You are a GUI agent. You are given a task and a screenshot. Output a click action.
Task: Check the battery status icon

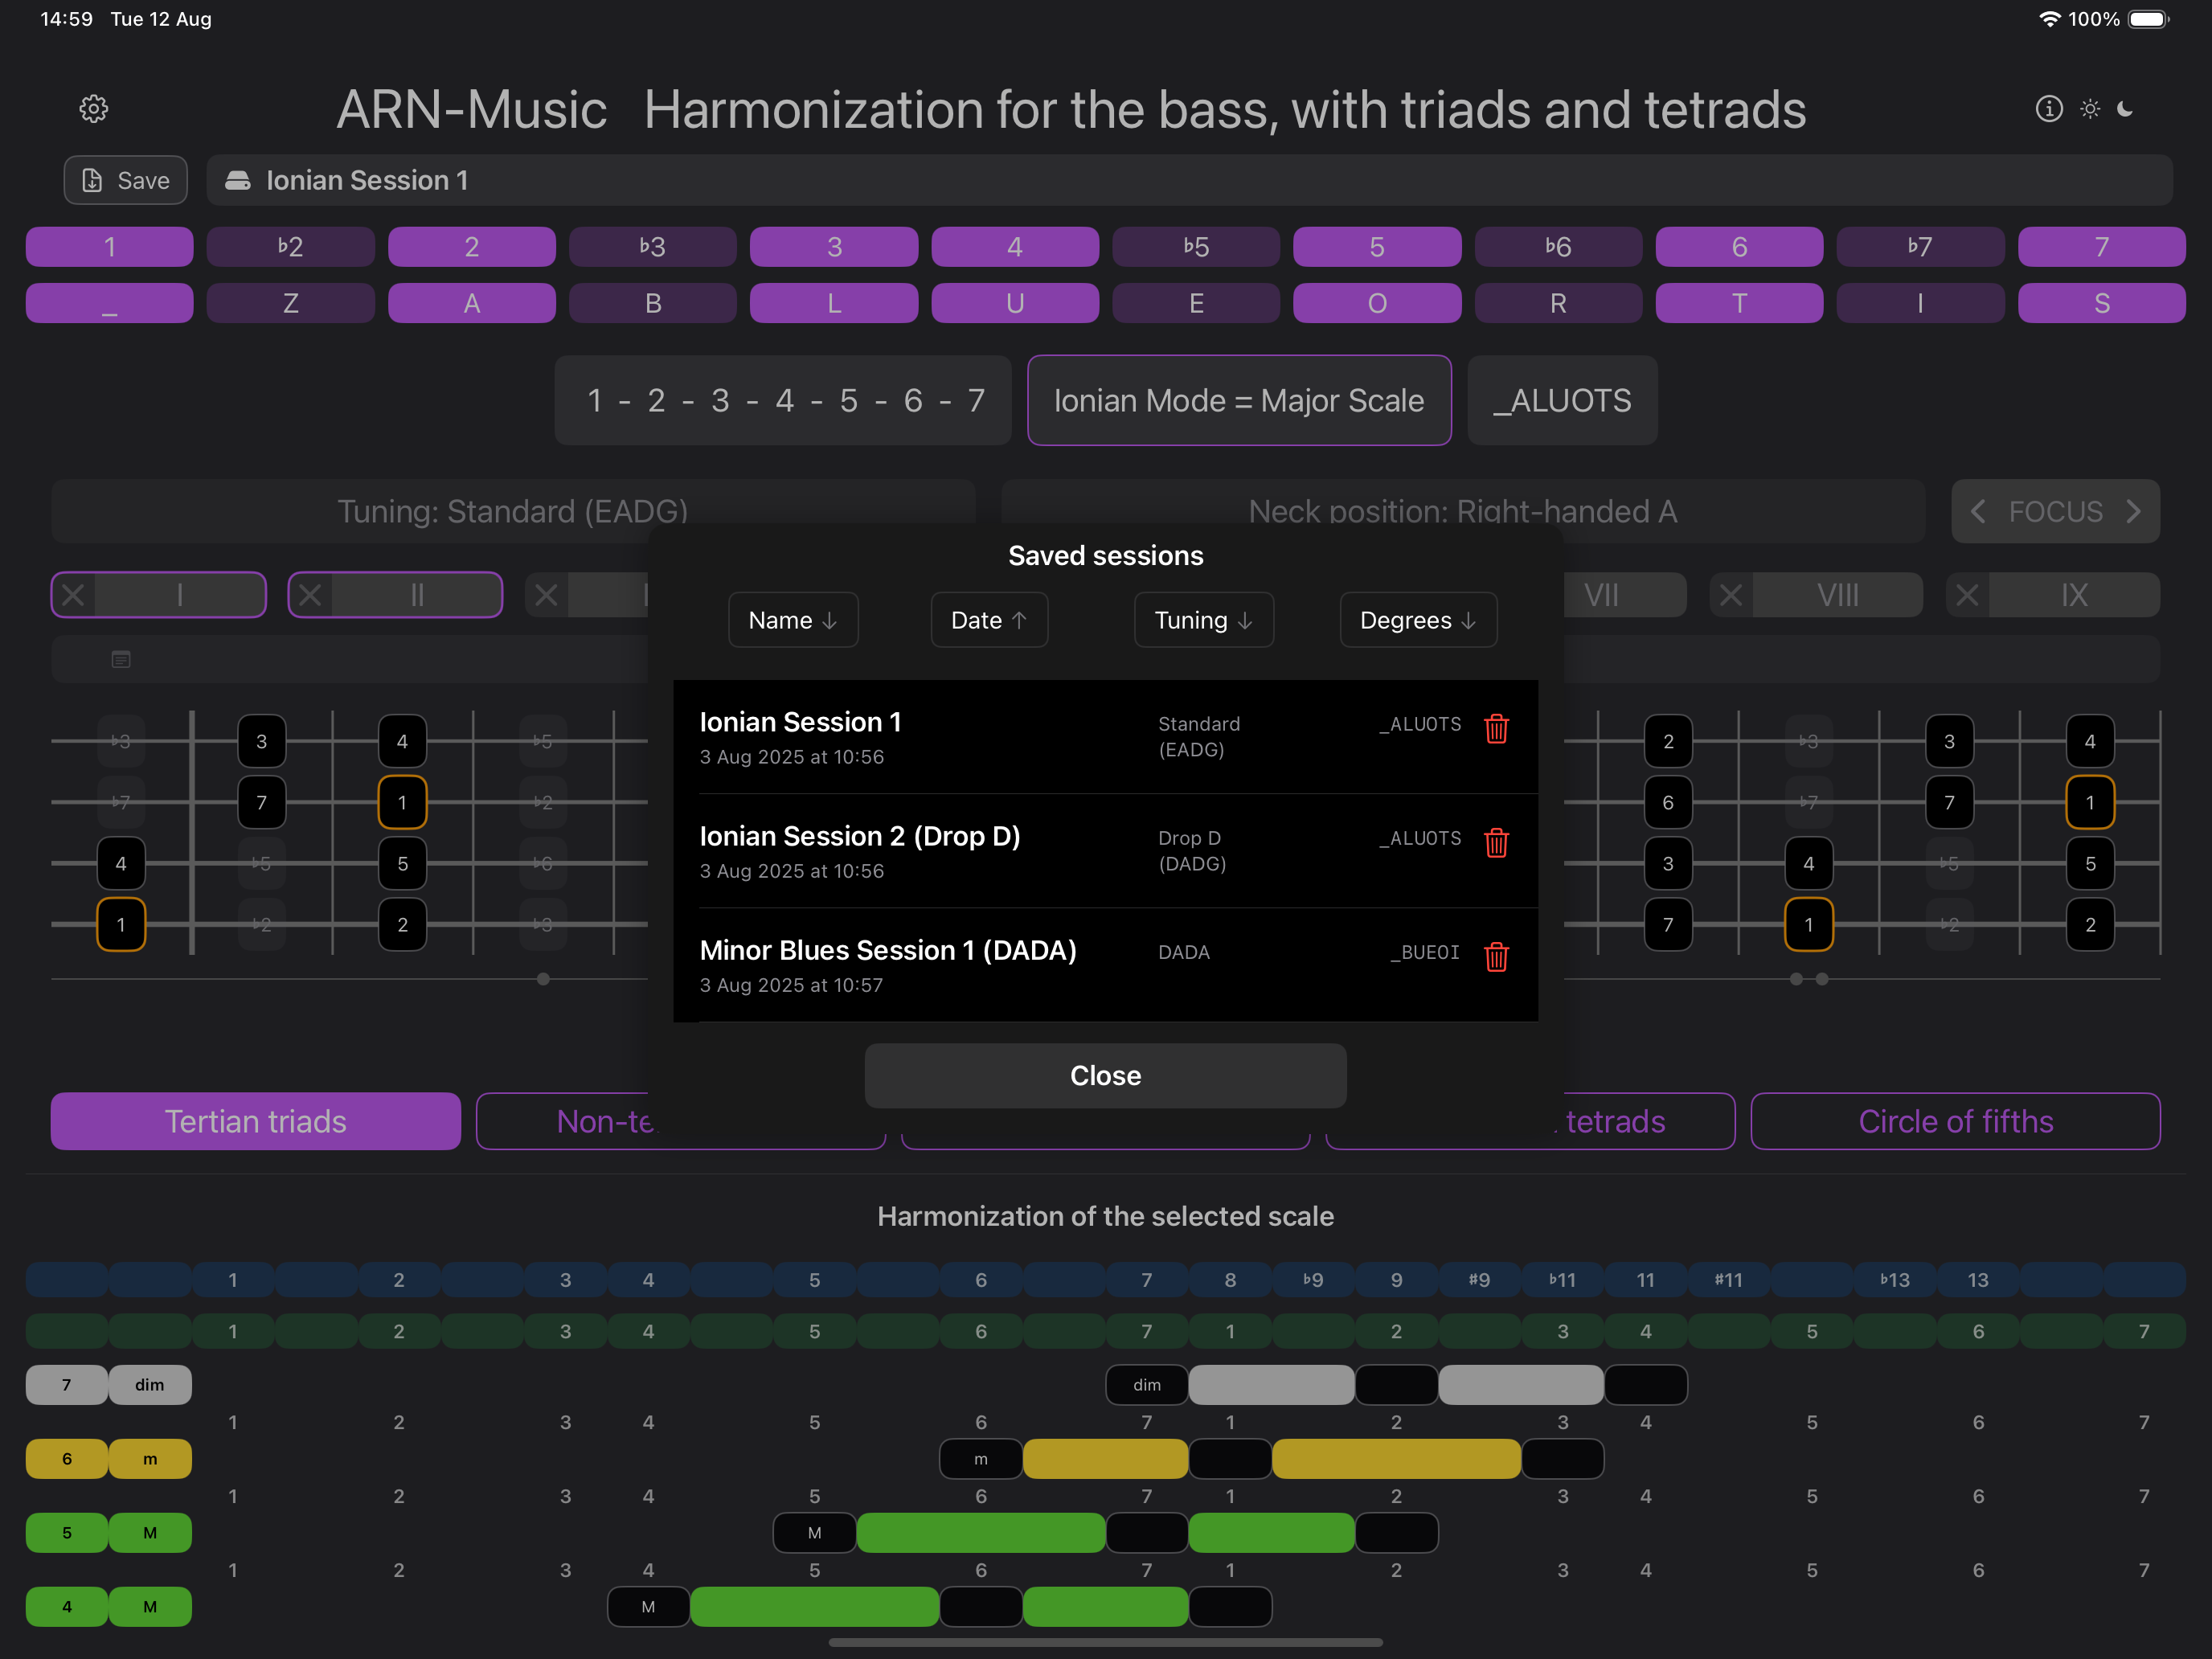(2148, 19)
